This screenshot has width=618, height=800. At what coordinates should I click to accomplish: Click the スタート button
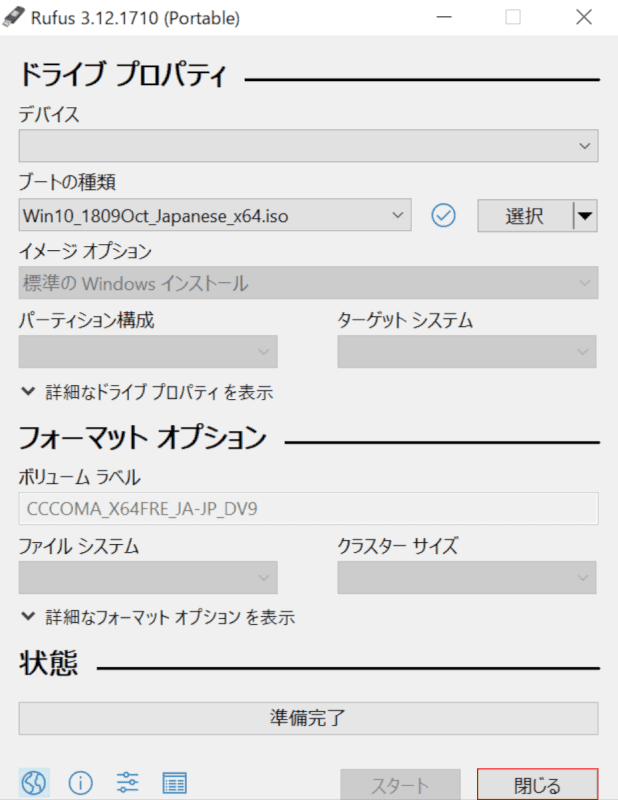(x=401, y=785)
